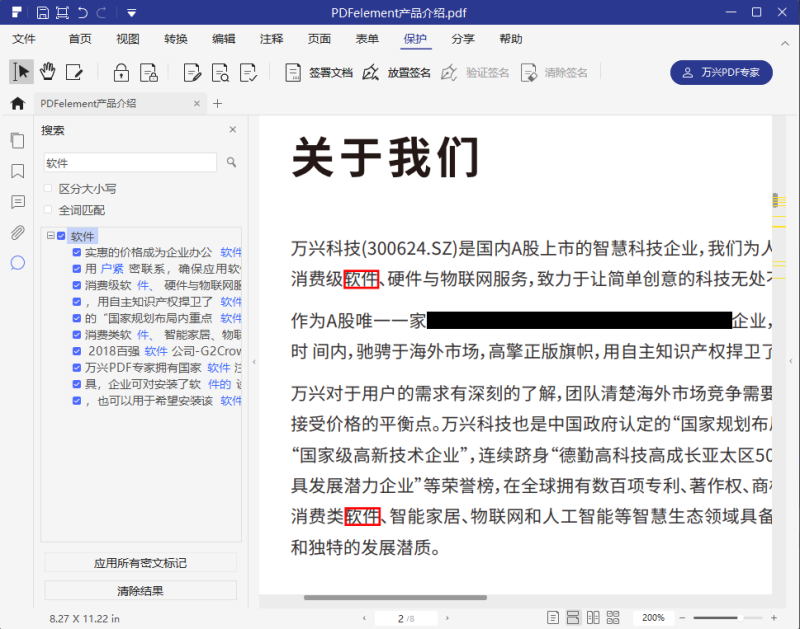Open the quick access toolbar dropdown arrow
The height and width of the screenshot is (629, 800).
point(131,13)
